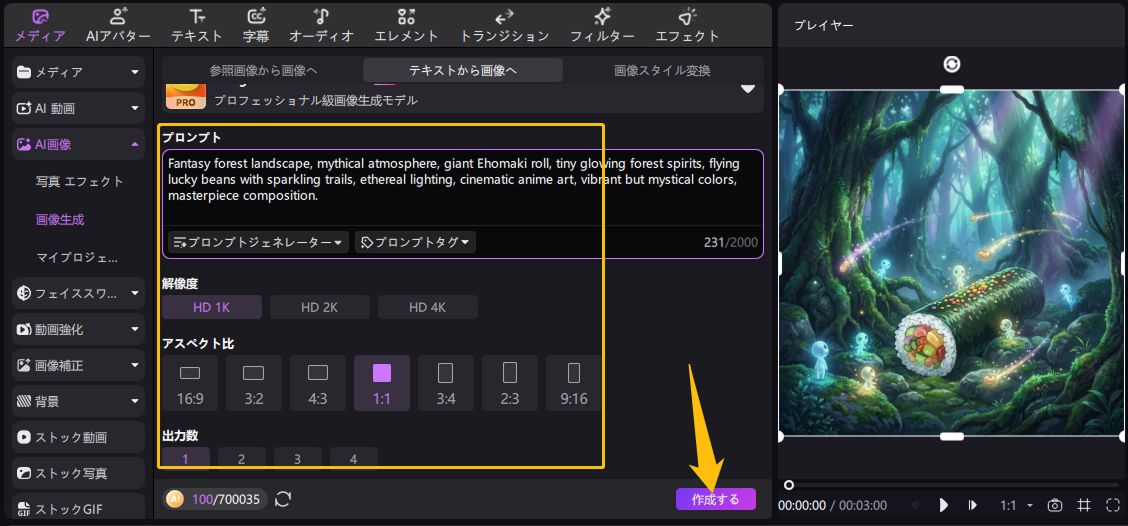The width and height of the screenshot is (1128, 526).
Task: Play the preview video
Action: (944, 505)
